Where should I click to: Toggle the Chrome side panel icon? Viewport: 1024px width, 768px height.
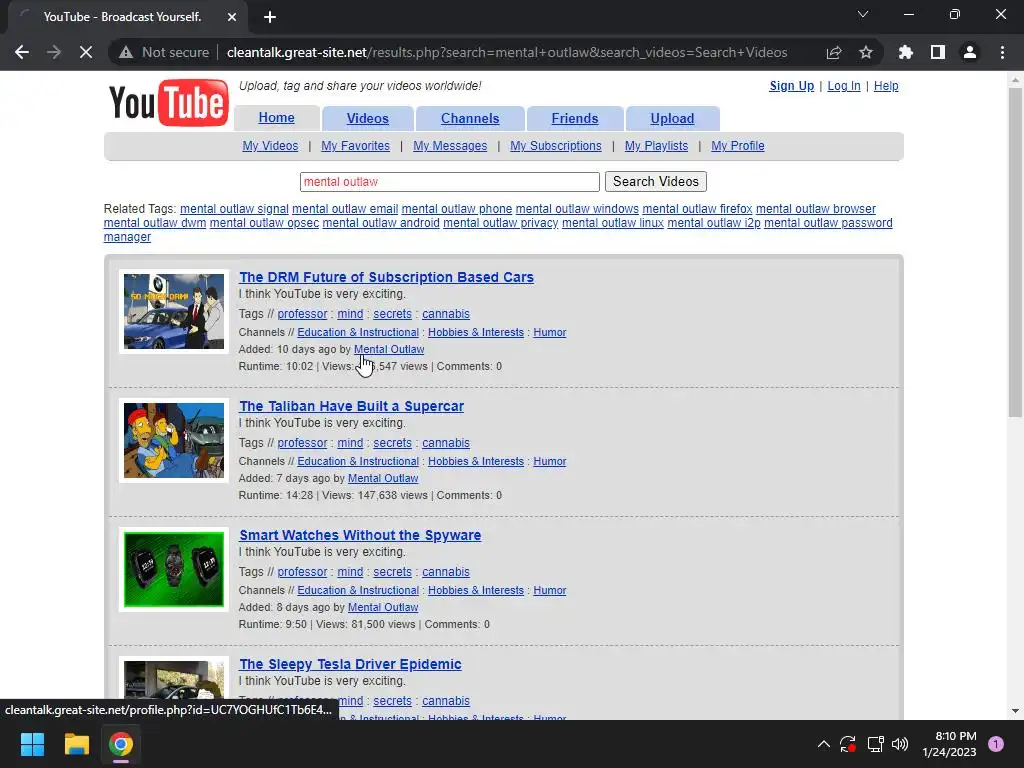click(x=938, y=52)
